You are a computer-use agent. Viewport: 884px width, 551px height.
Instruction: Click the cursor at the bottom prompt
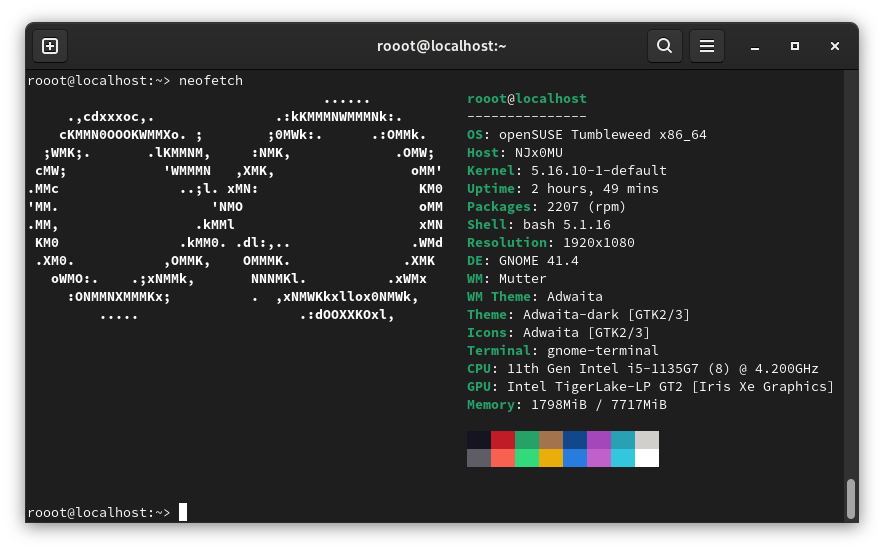click(x=183, y=512)
